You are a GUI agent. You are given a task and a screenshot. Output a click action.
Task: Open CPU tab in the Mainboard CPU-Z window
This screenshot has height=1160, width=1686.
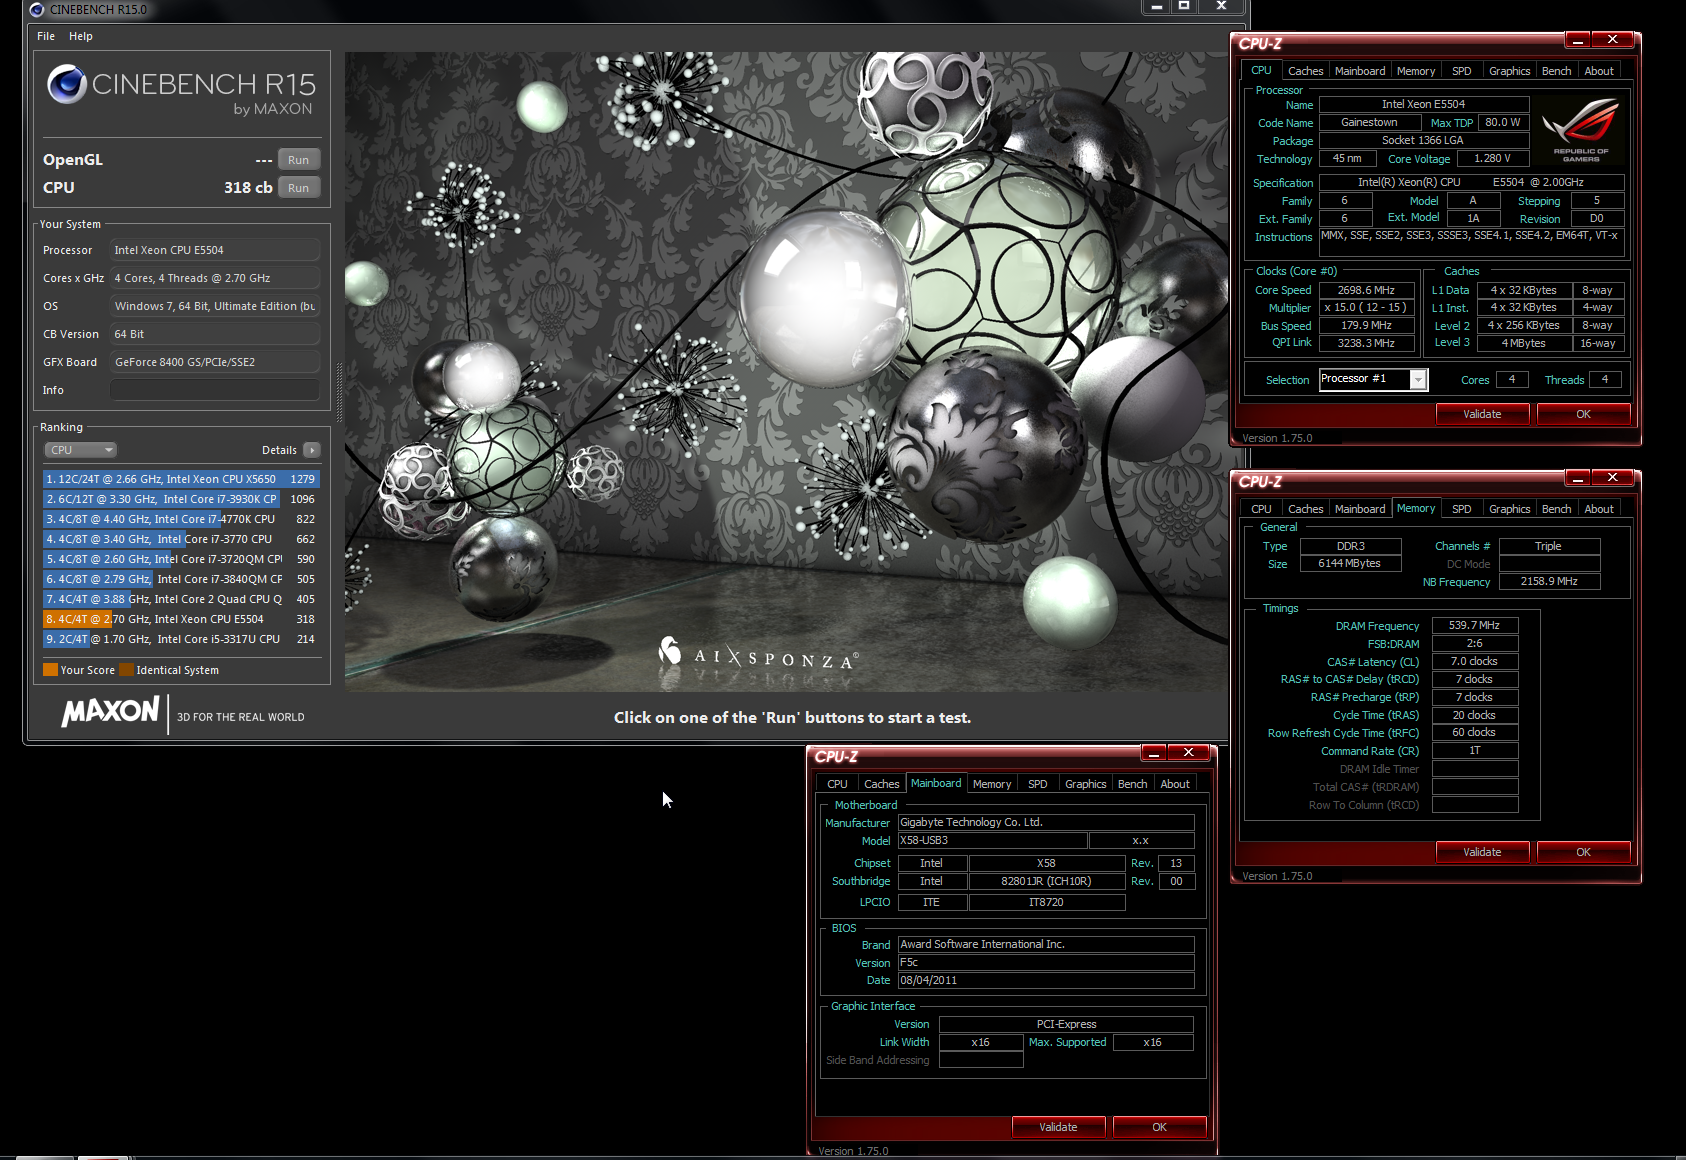coord(837,784)
